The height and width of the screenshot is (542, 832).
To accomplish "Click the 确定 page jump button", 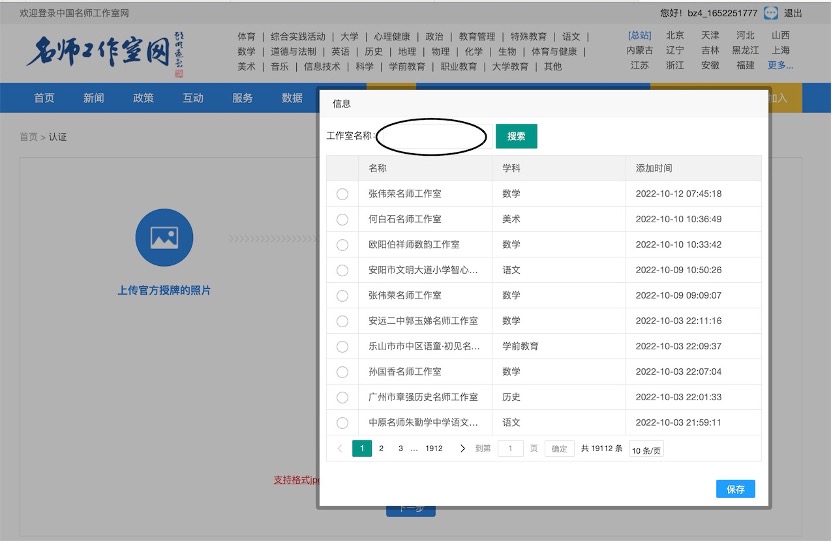I will pyautogui.click(x=559, y=449).
